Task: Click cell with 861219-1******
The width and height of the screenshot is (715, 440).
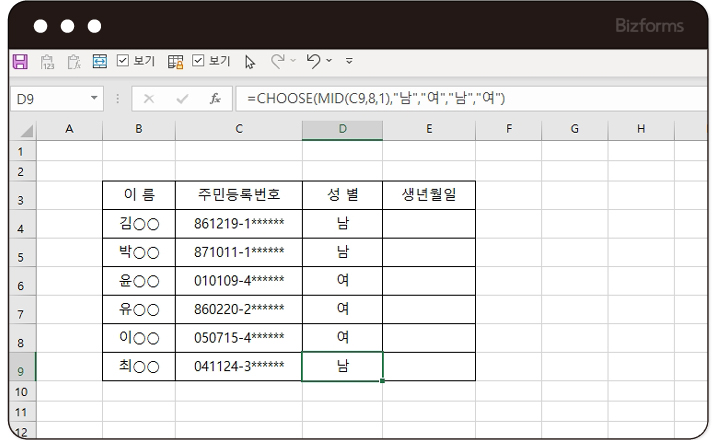Action: 239,224
